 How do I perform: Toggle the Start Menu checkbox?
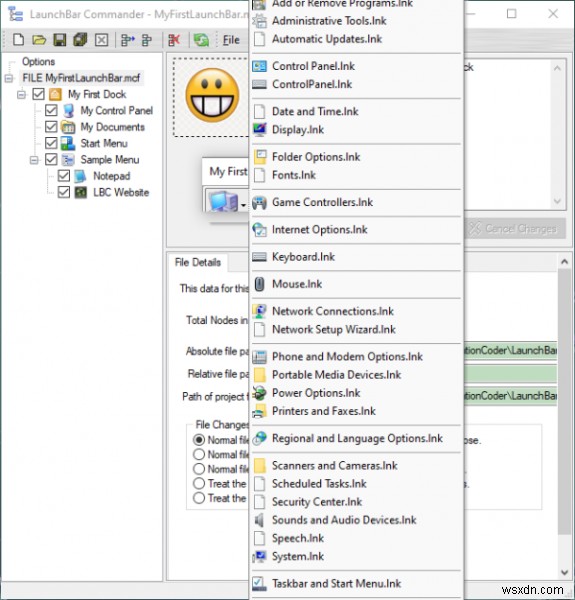click(51, 143)
